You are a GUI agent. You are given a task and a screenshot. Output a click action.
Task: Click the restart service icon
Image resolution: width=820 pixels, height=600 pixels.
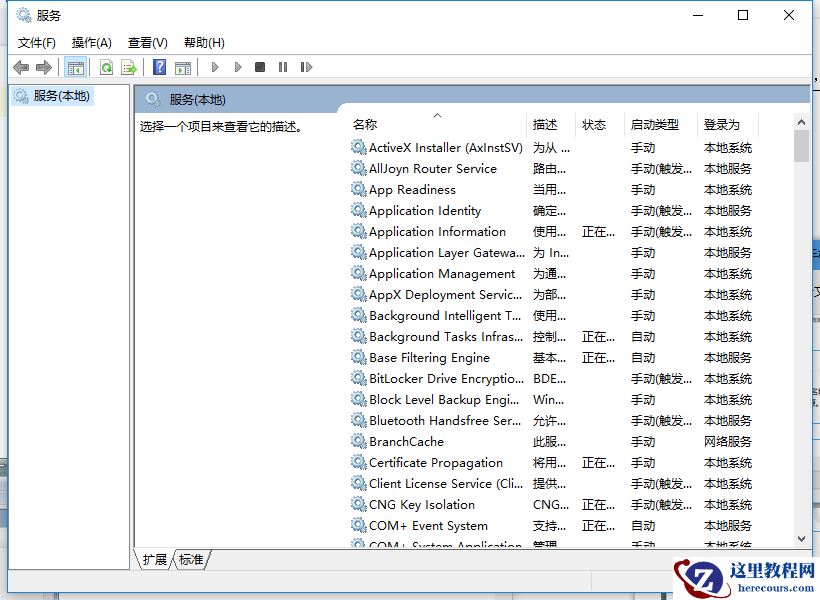[307, 67]
